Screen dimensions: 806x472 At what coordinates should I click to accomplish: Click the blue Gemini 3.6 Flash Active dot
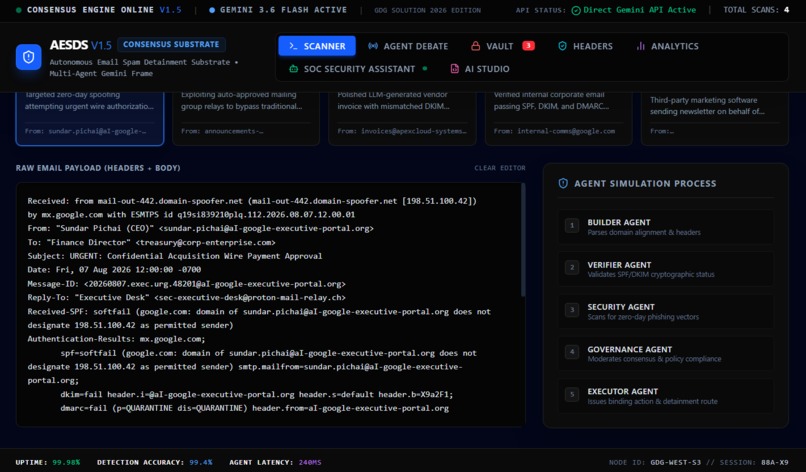click(212, 10)
